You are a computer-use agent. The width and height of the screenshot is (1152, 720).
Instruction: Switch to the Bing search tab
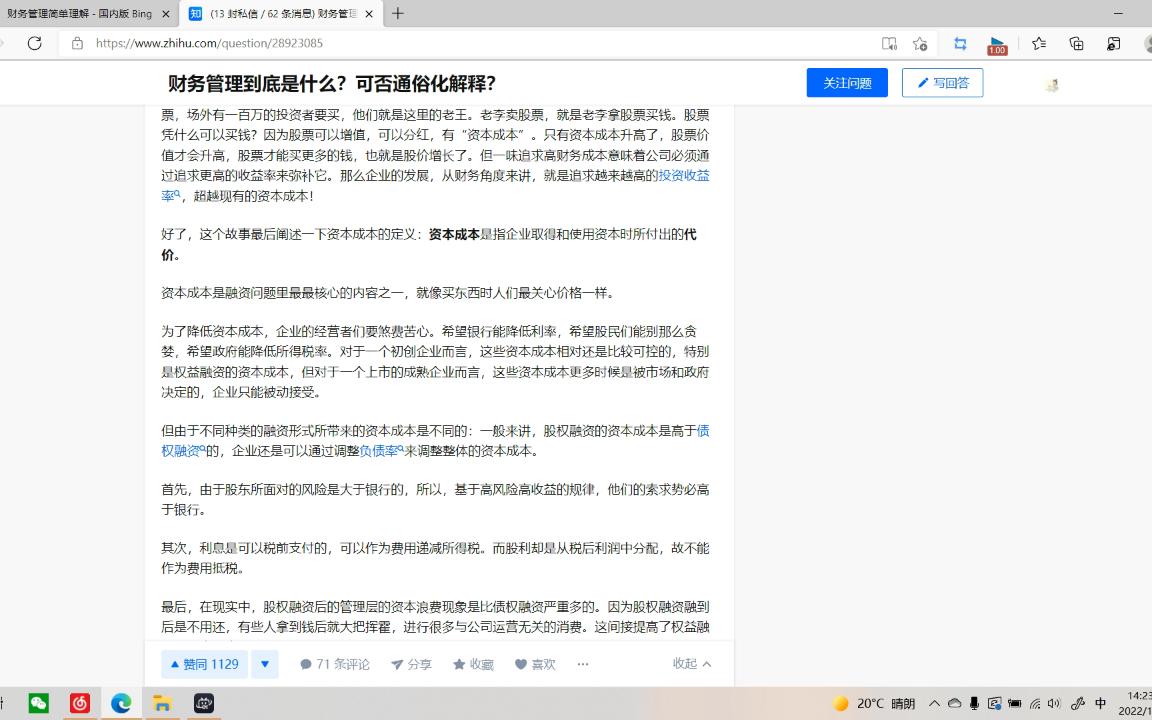(x=70, y=14)
